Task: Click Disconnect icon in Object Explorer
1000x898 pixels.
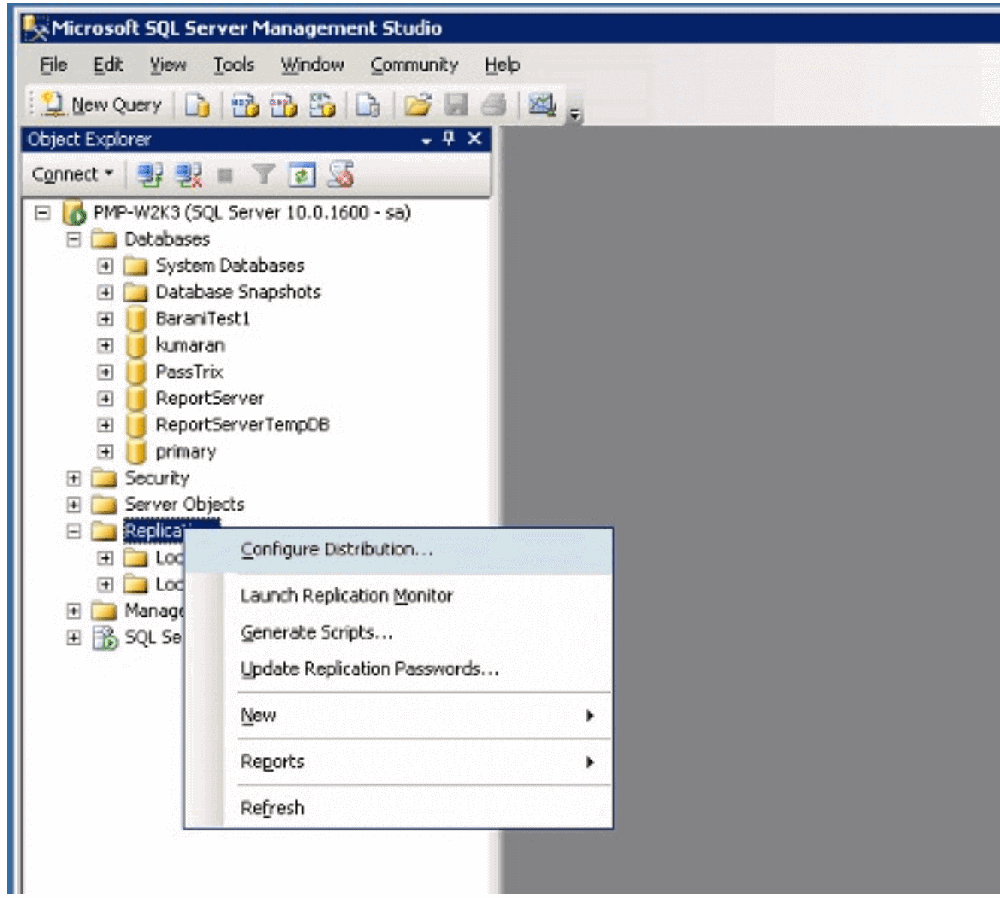Action: (189, 175)
